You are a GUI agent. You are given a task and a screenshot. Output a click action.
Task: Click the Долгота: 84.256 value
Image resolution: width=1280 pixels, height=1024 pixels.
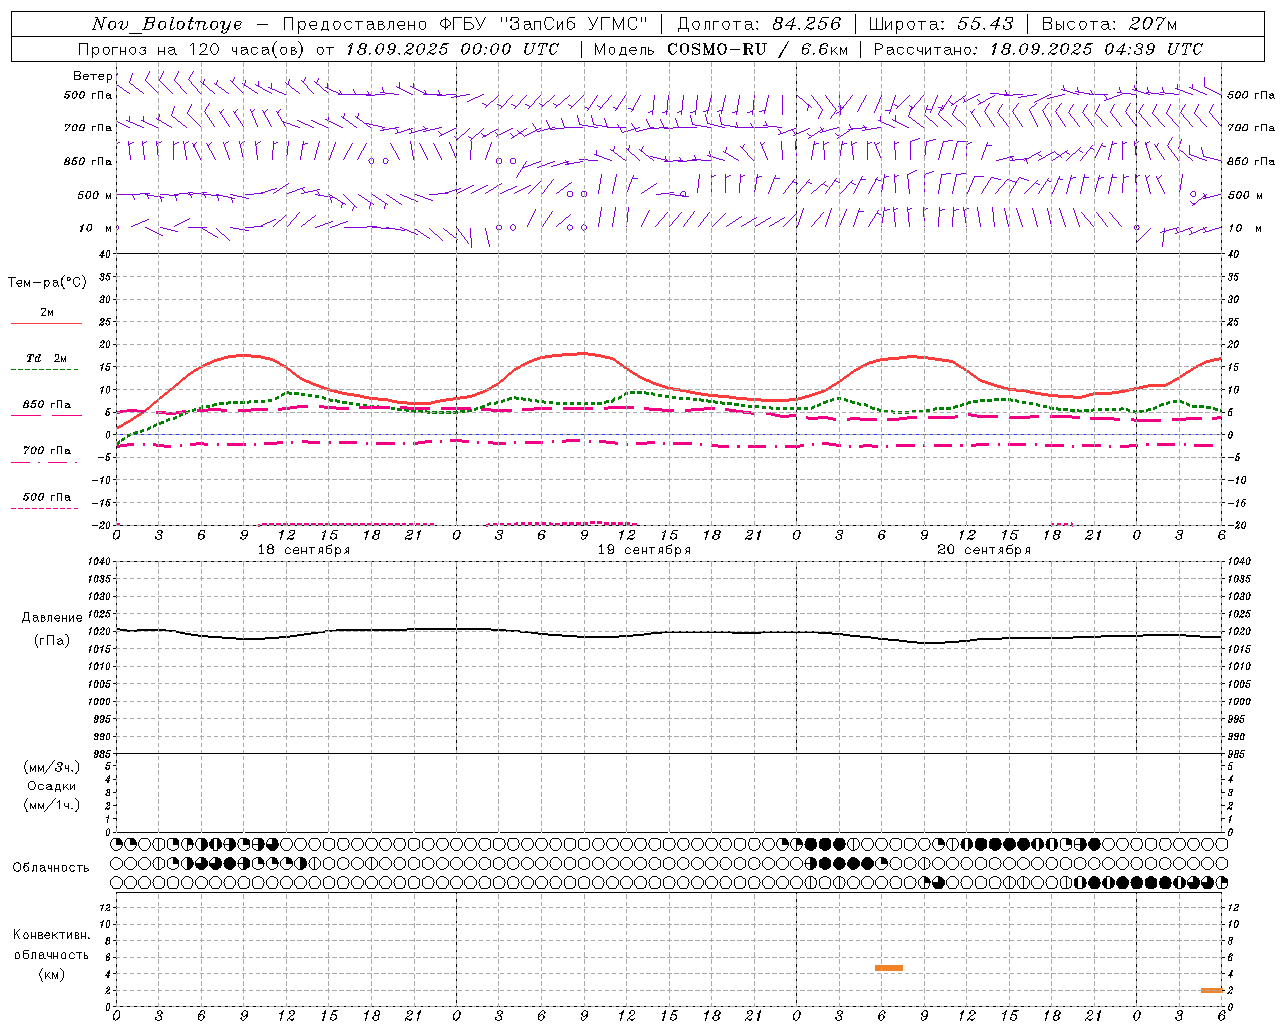[x=759, y=24]
